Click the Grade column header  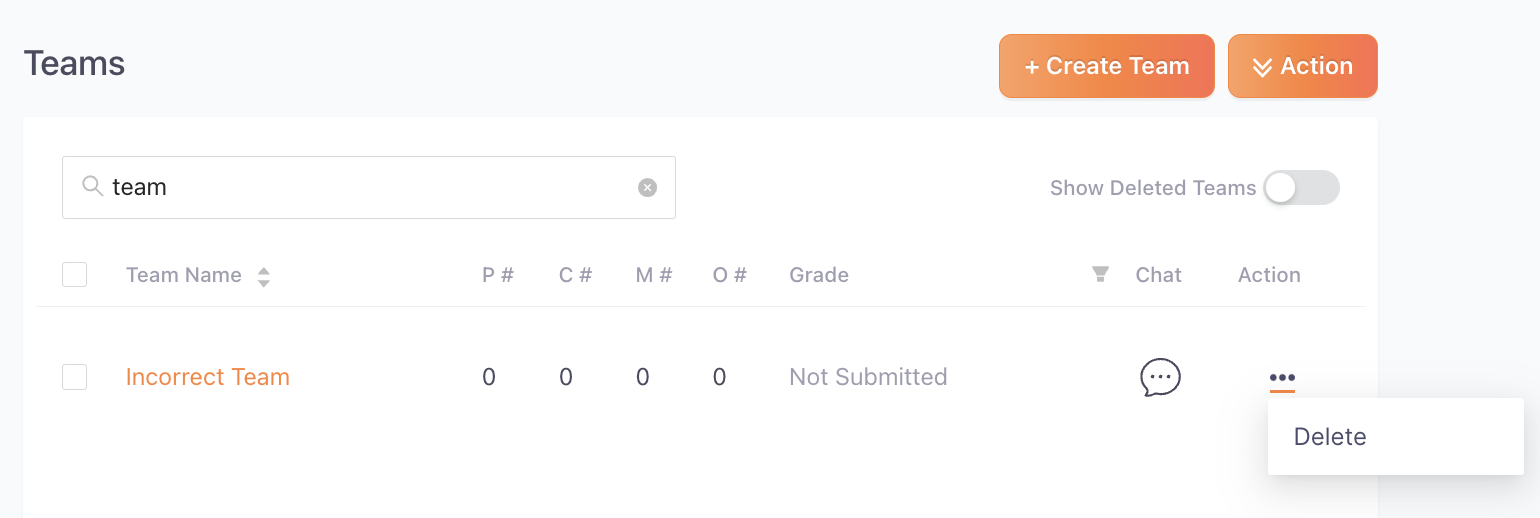tap(819, 275)
